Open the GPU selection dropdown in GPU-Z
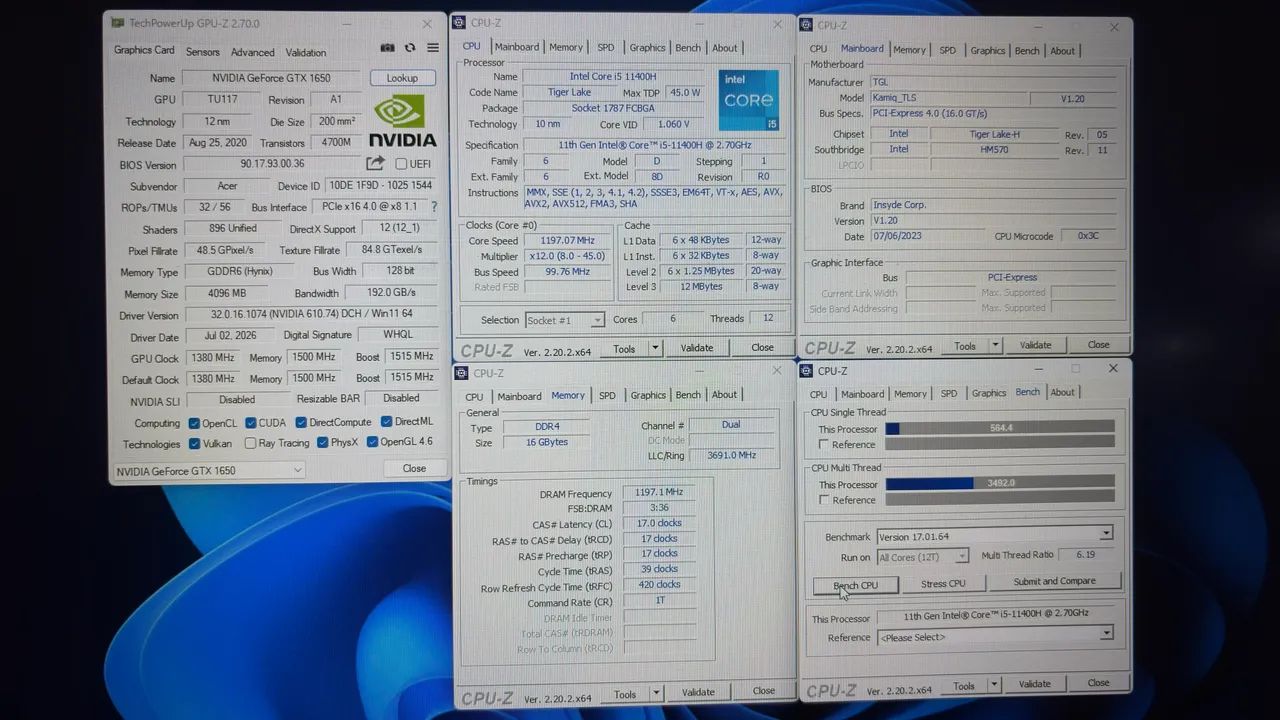 [x=209, y=470]
